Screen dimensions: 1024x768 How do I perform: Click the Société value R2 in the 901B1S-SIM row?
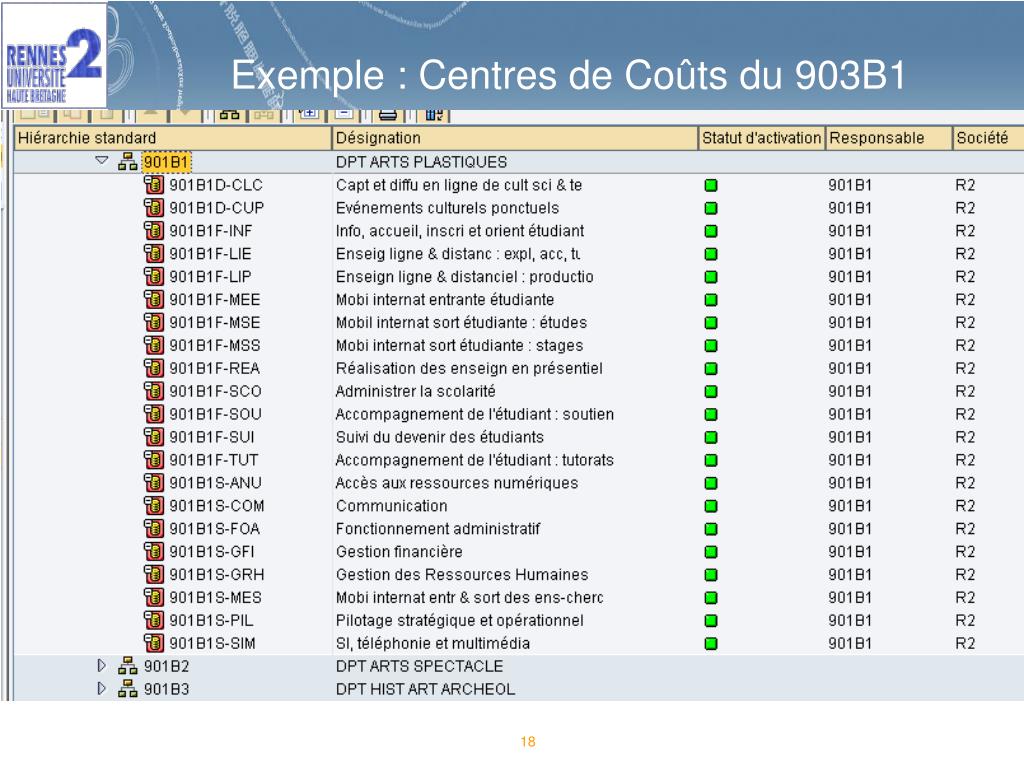coord(965,643)
